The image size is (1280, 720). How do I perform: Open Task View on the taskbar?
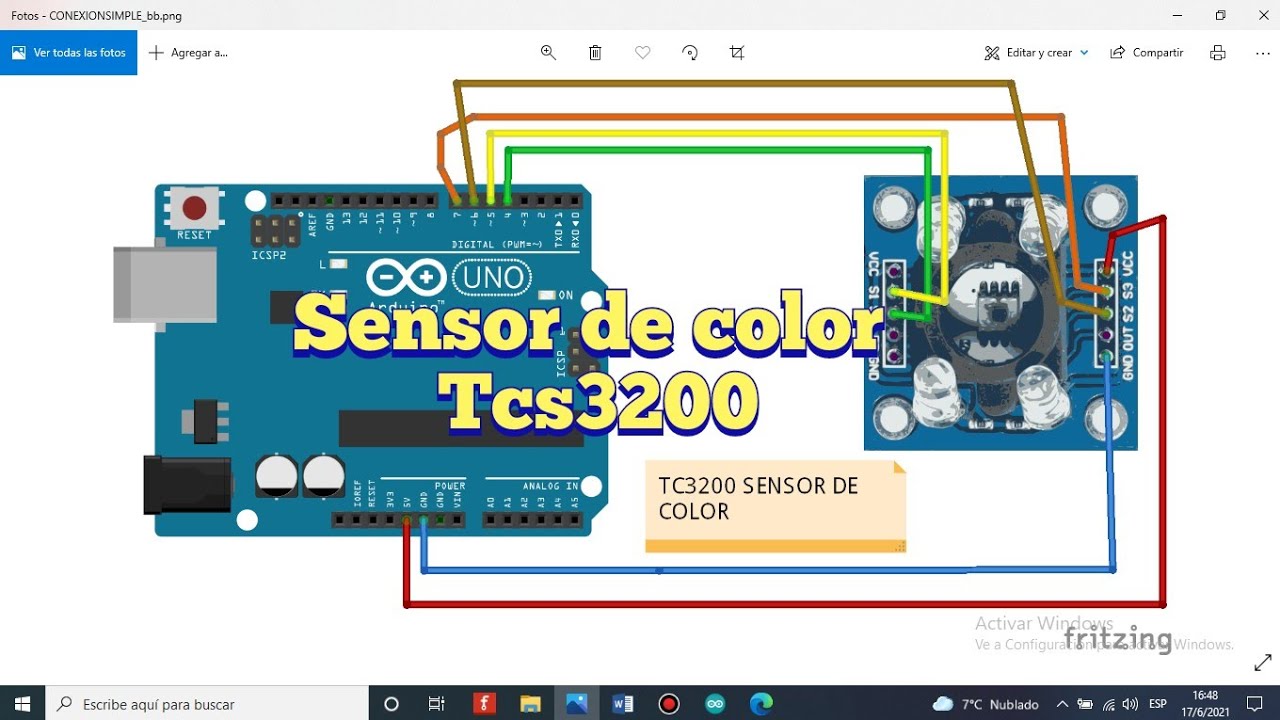pyautogui.click(x=436, y=704)
